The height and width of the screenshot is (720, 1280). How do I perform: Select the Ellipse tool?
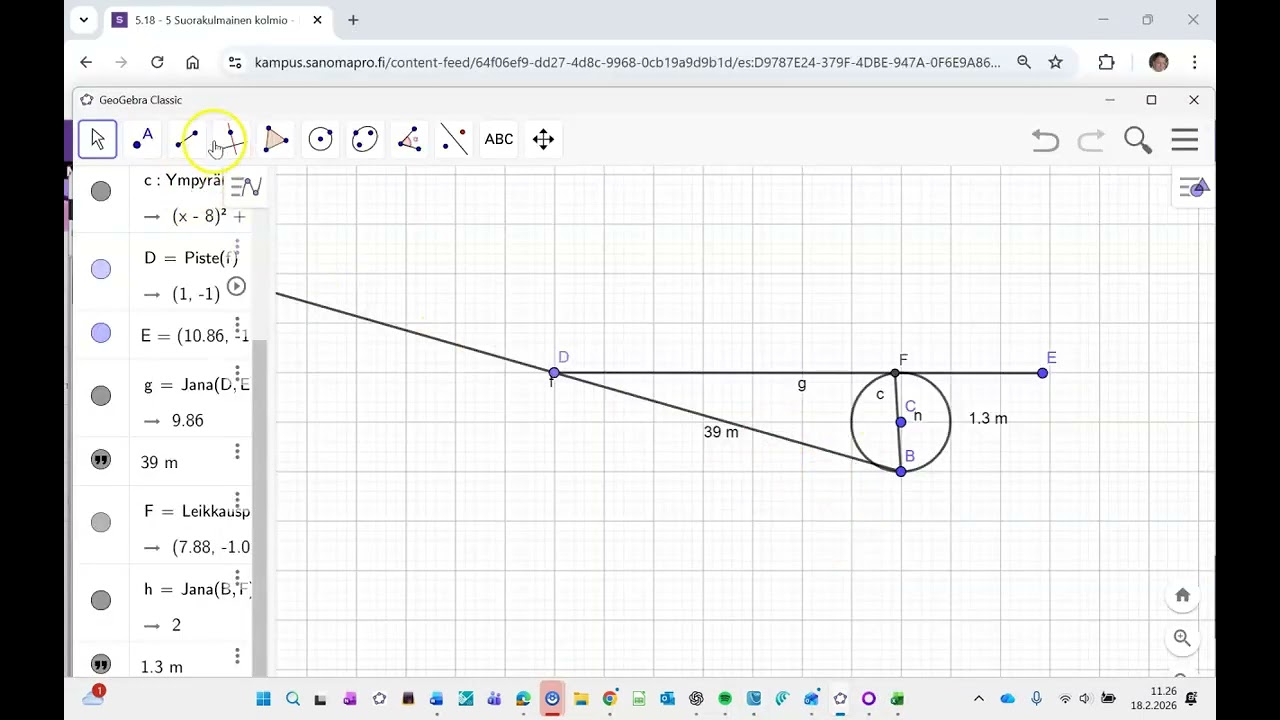tap(365, 139)
